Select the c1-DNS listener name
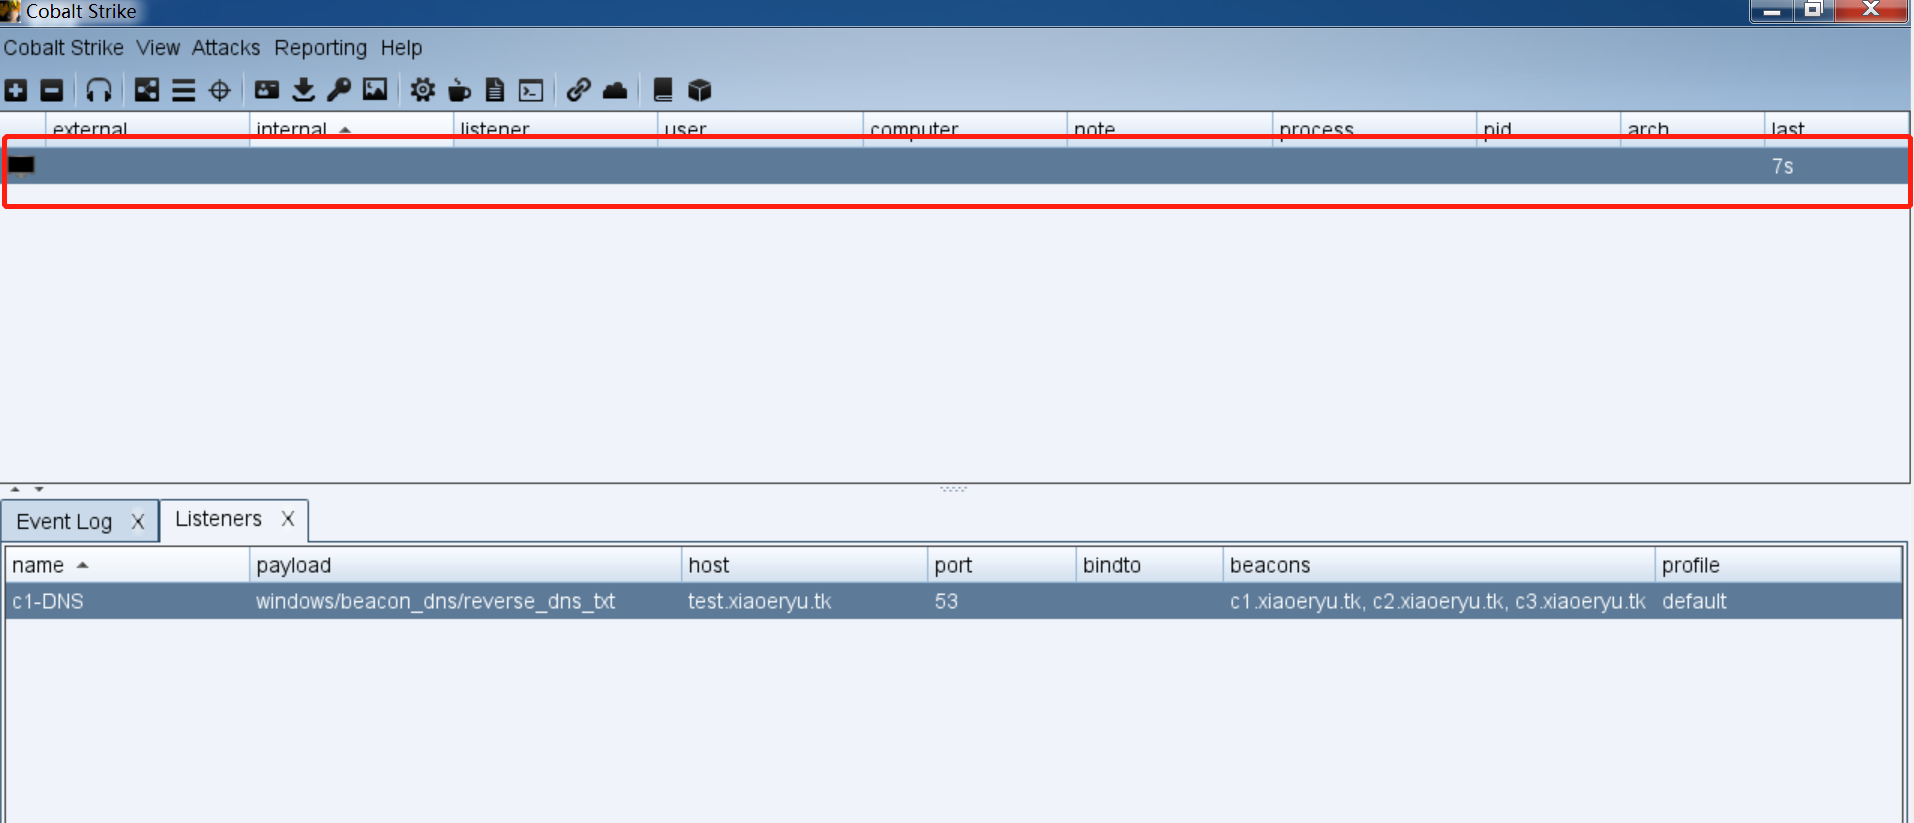Viewport: 1914px width, 823px height. pos(48,601)
